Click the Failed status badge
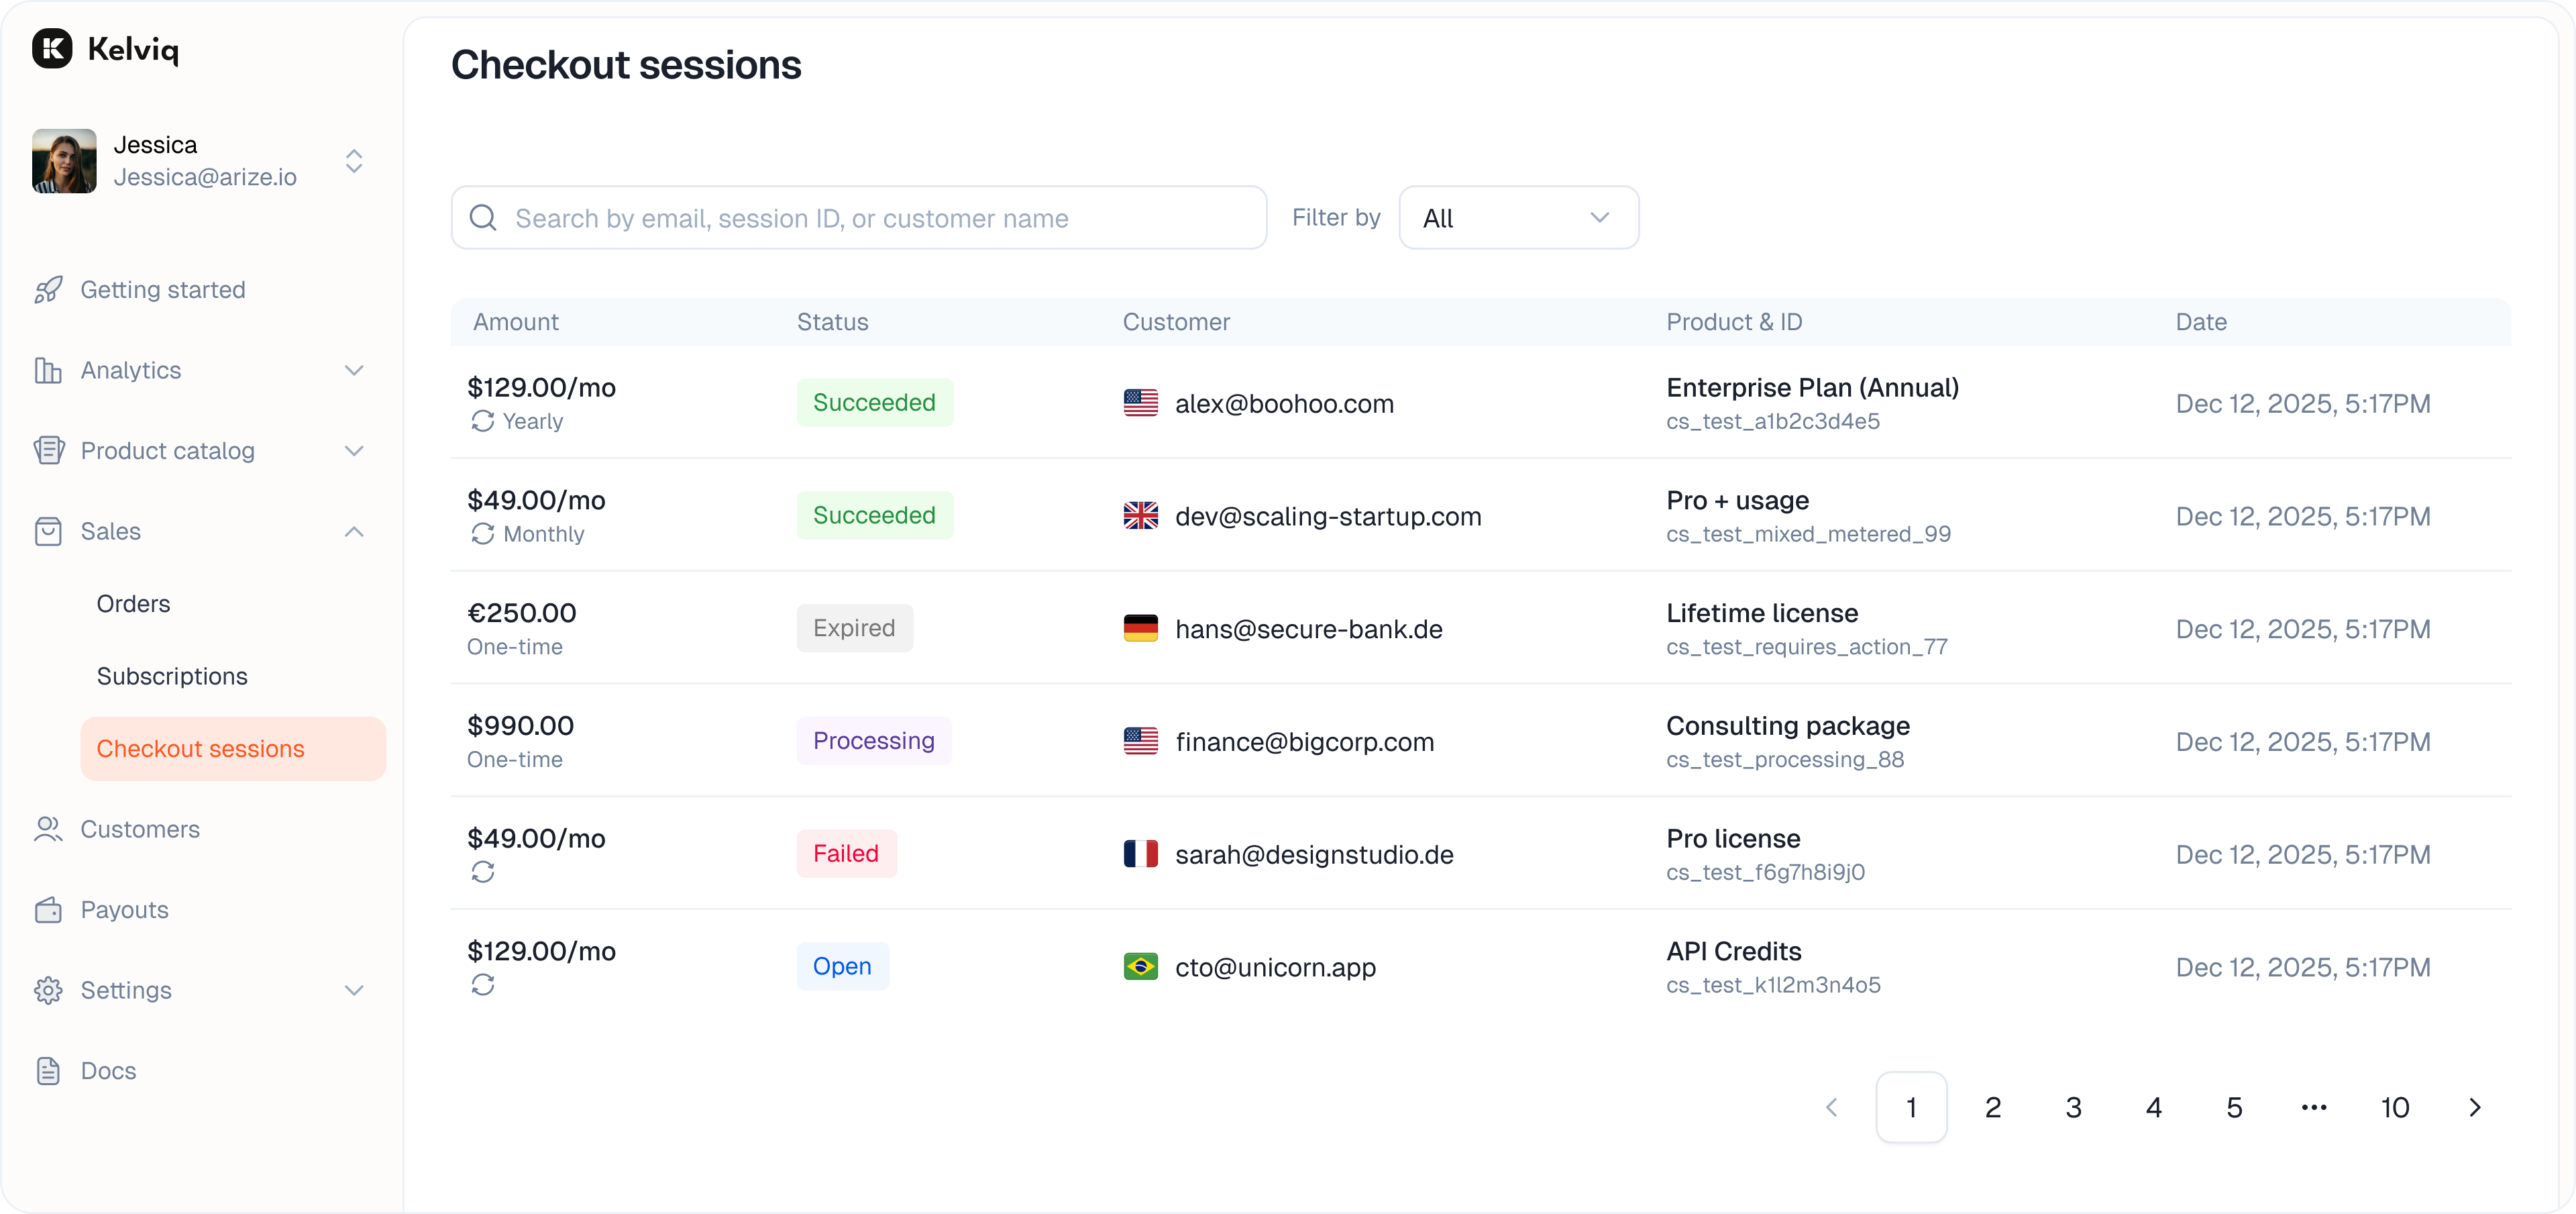The width and height of the screenshot is (2576, 1214). point(846,853)
